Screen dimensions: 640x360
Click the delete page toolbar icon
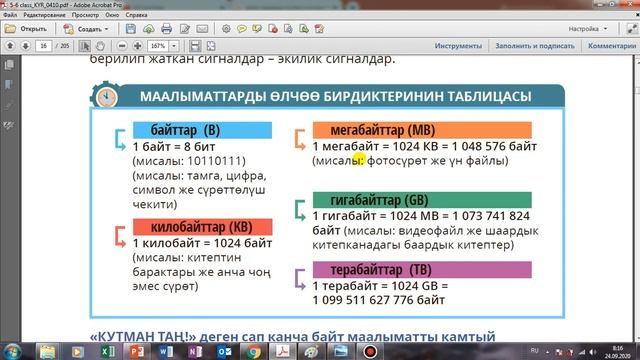tap(273, 29)
